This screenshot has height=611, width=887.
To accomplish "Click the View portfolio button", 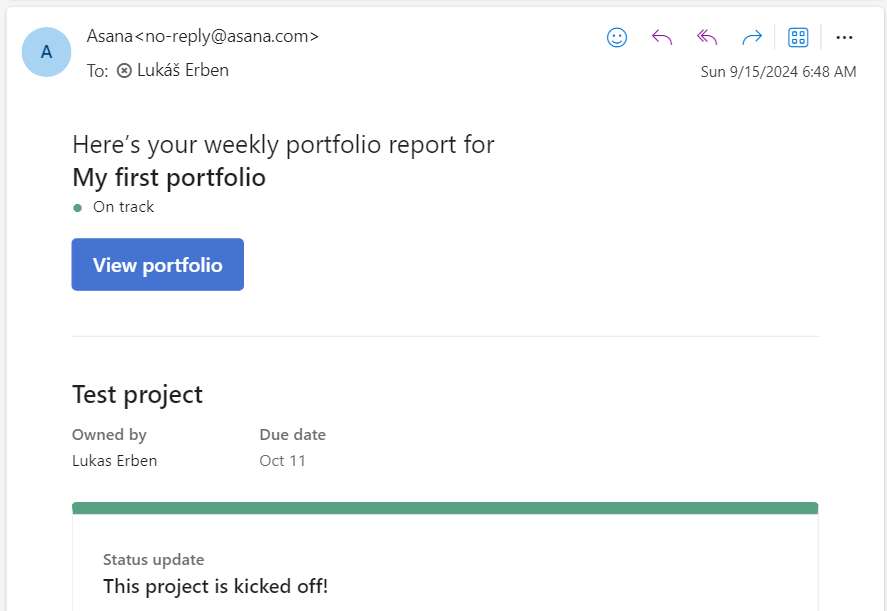I will (157, 264).
